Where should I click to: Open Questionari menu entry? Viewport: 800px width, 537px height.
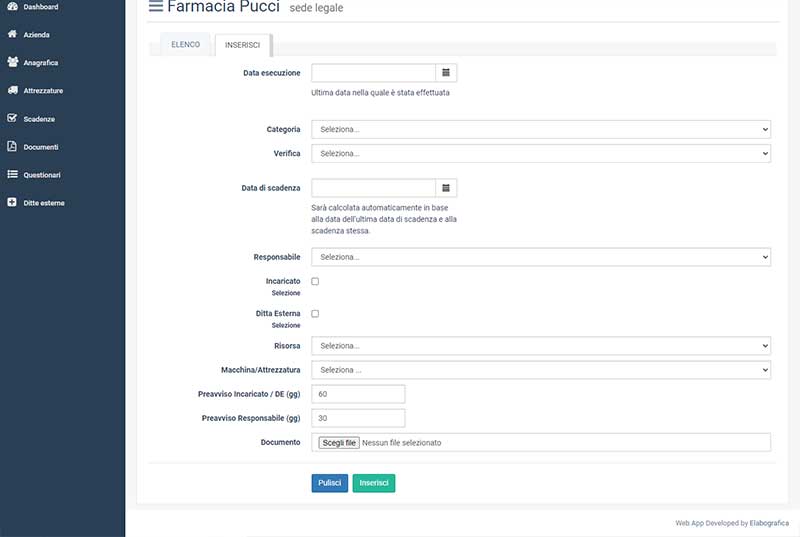42,175
